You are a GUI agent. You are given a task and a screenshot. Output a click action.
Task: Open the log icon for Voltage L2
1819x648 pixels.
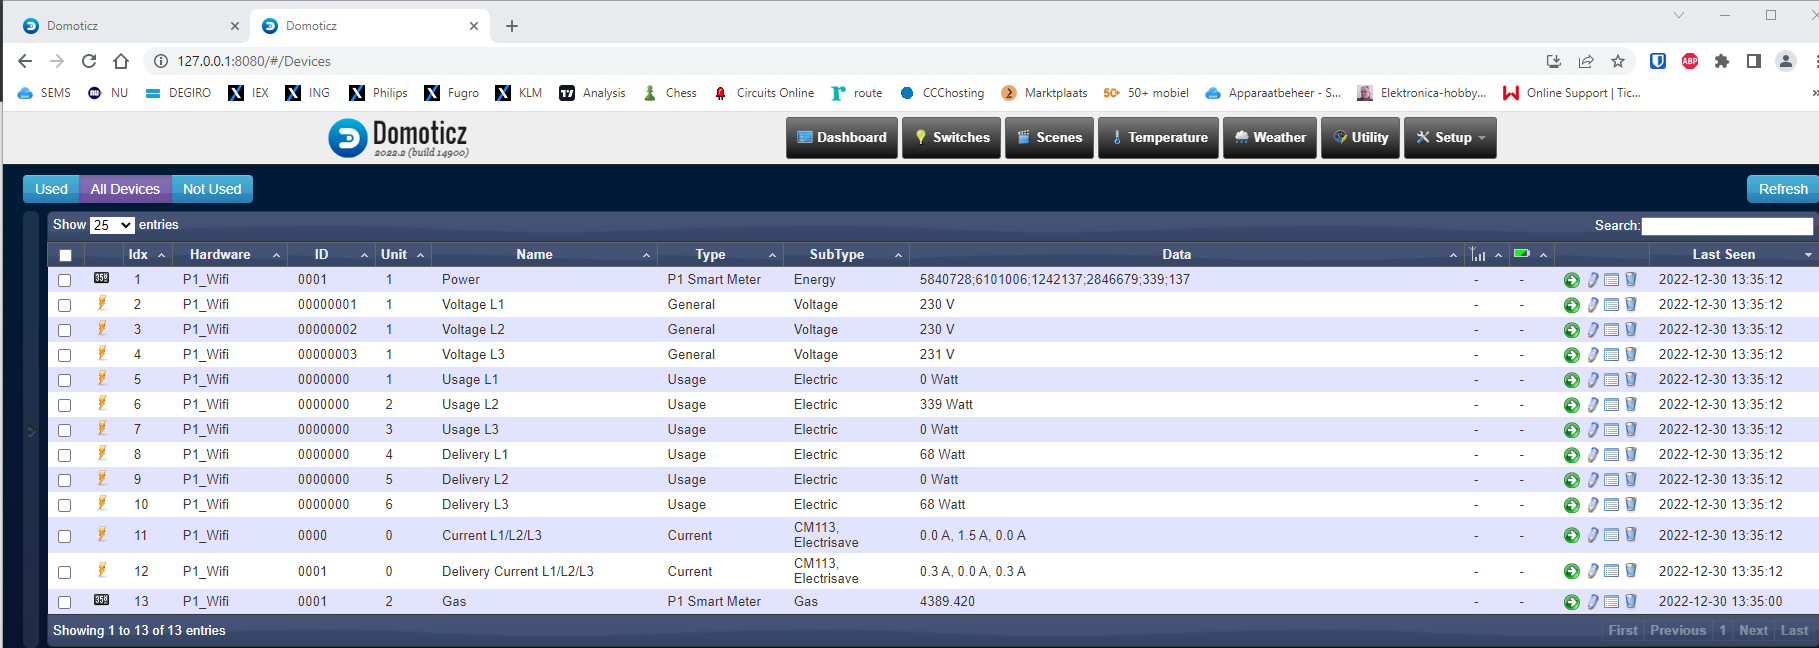pyautogui.click(x=1611, y=330)
